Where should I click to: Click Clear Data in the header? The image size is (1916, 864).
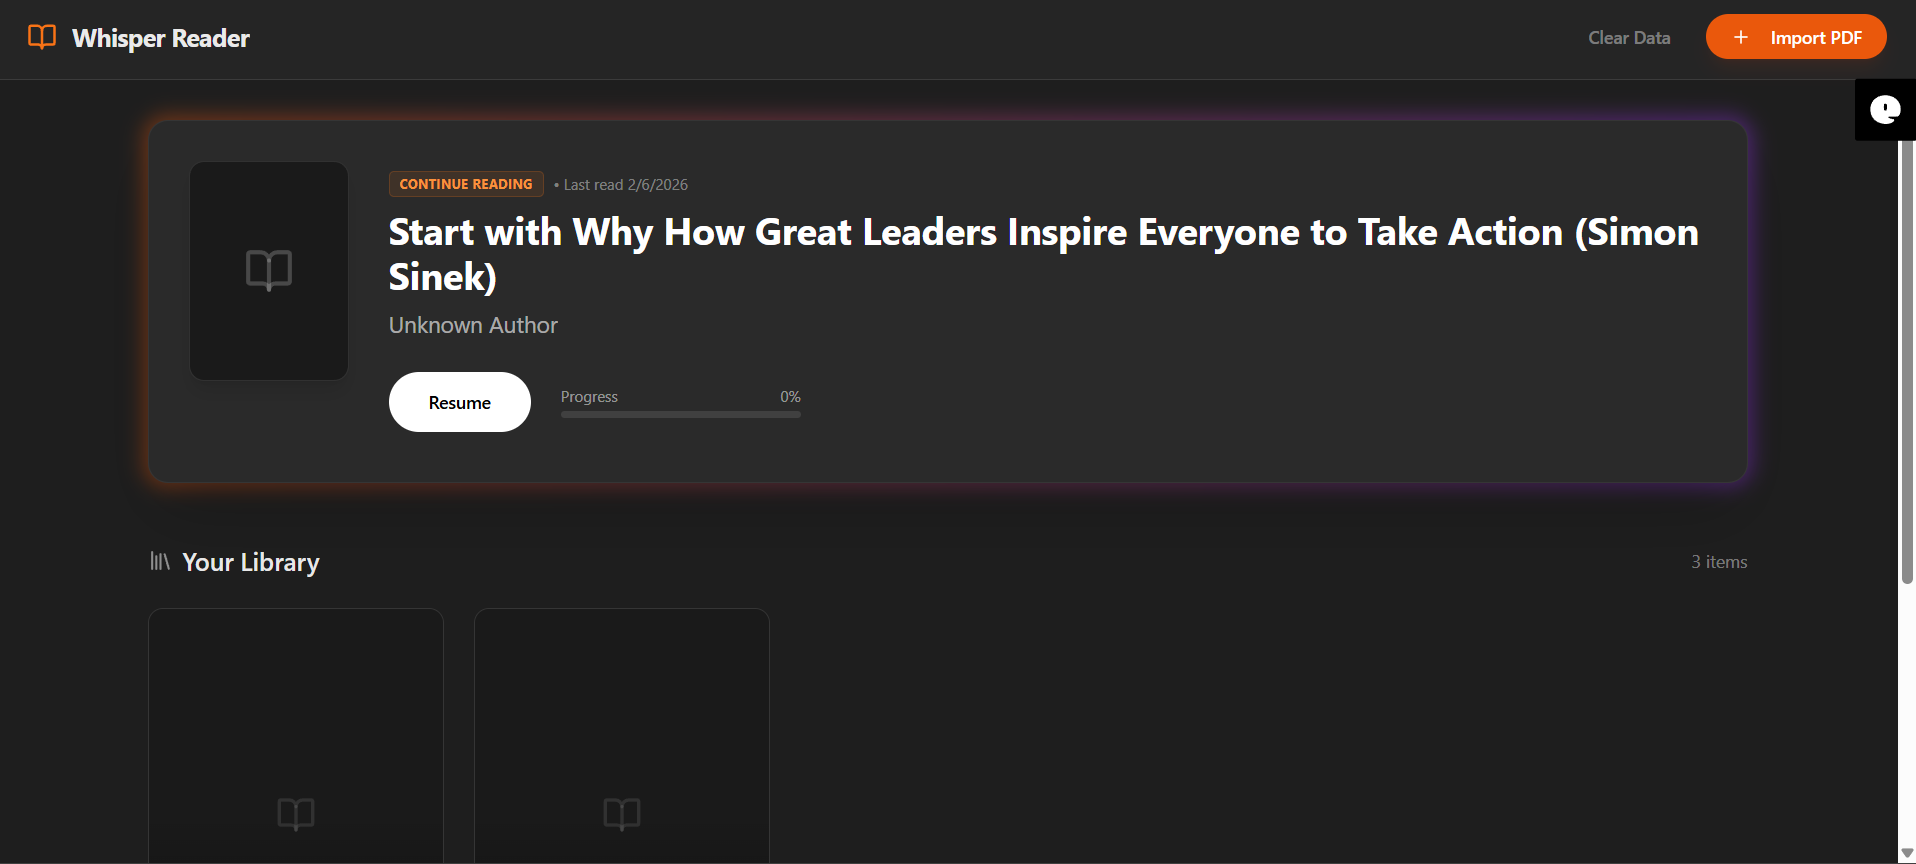click(x=1629, y=37)
